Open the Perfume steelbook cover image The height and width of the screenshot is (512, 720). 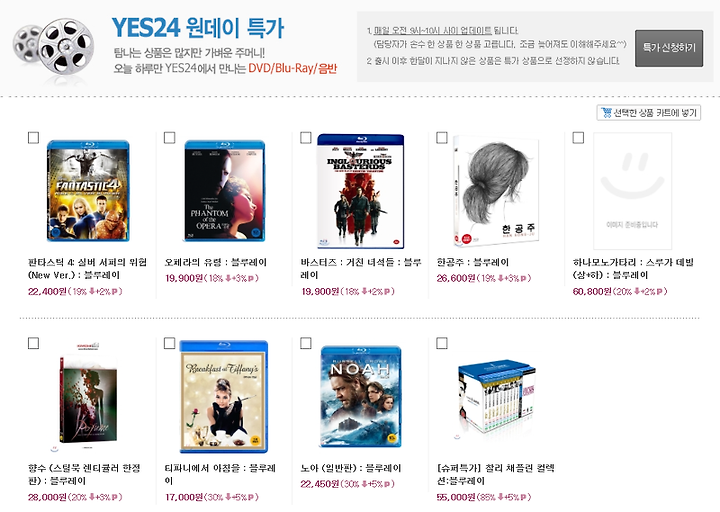(x=88, y=397)
